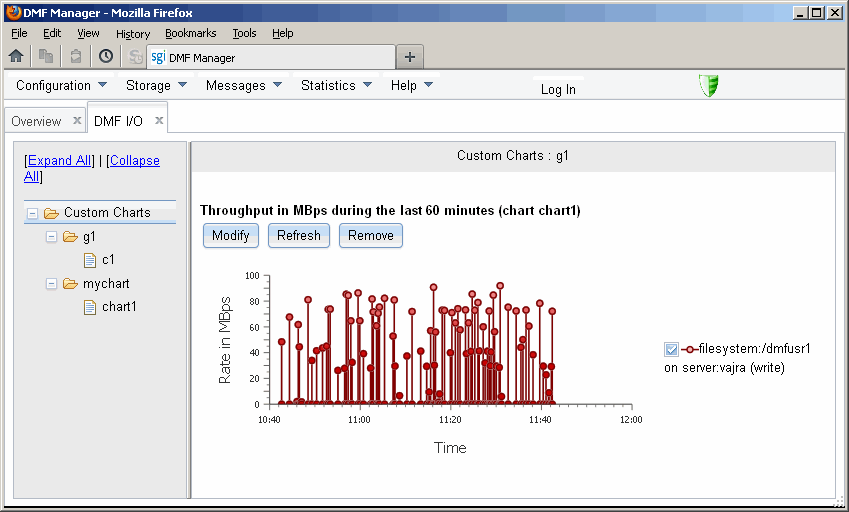Collapse the mychart folder node
Viewport: 849px width, 512px height.
pyautogui.click(x=52, y=284)
